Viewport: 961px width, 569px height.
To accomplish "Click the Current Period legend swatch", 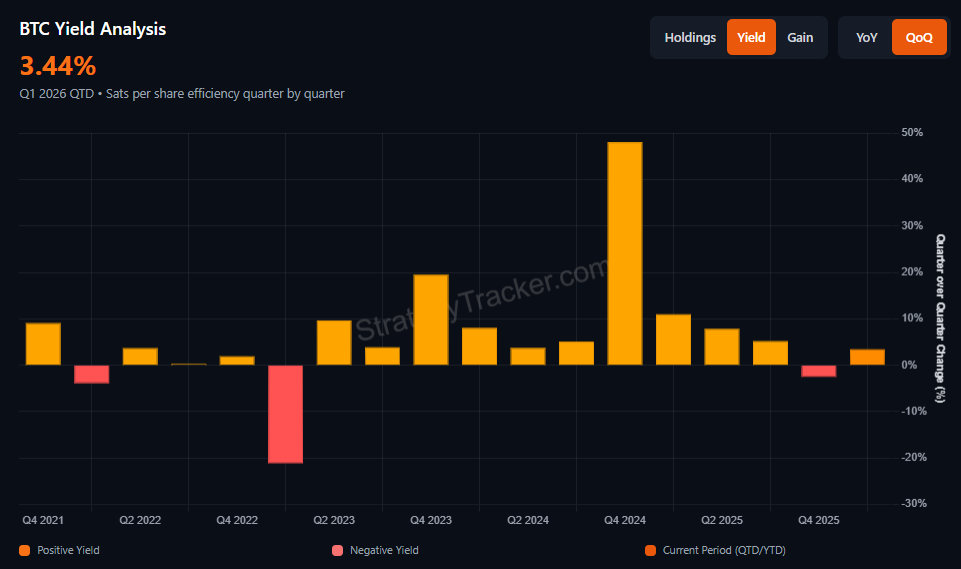I will [650, 550].
